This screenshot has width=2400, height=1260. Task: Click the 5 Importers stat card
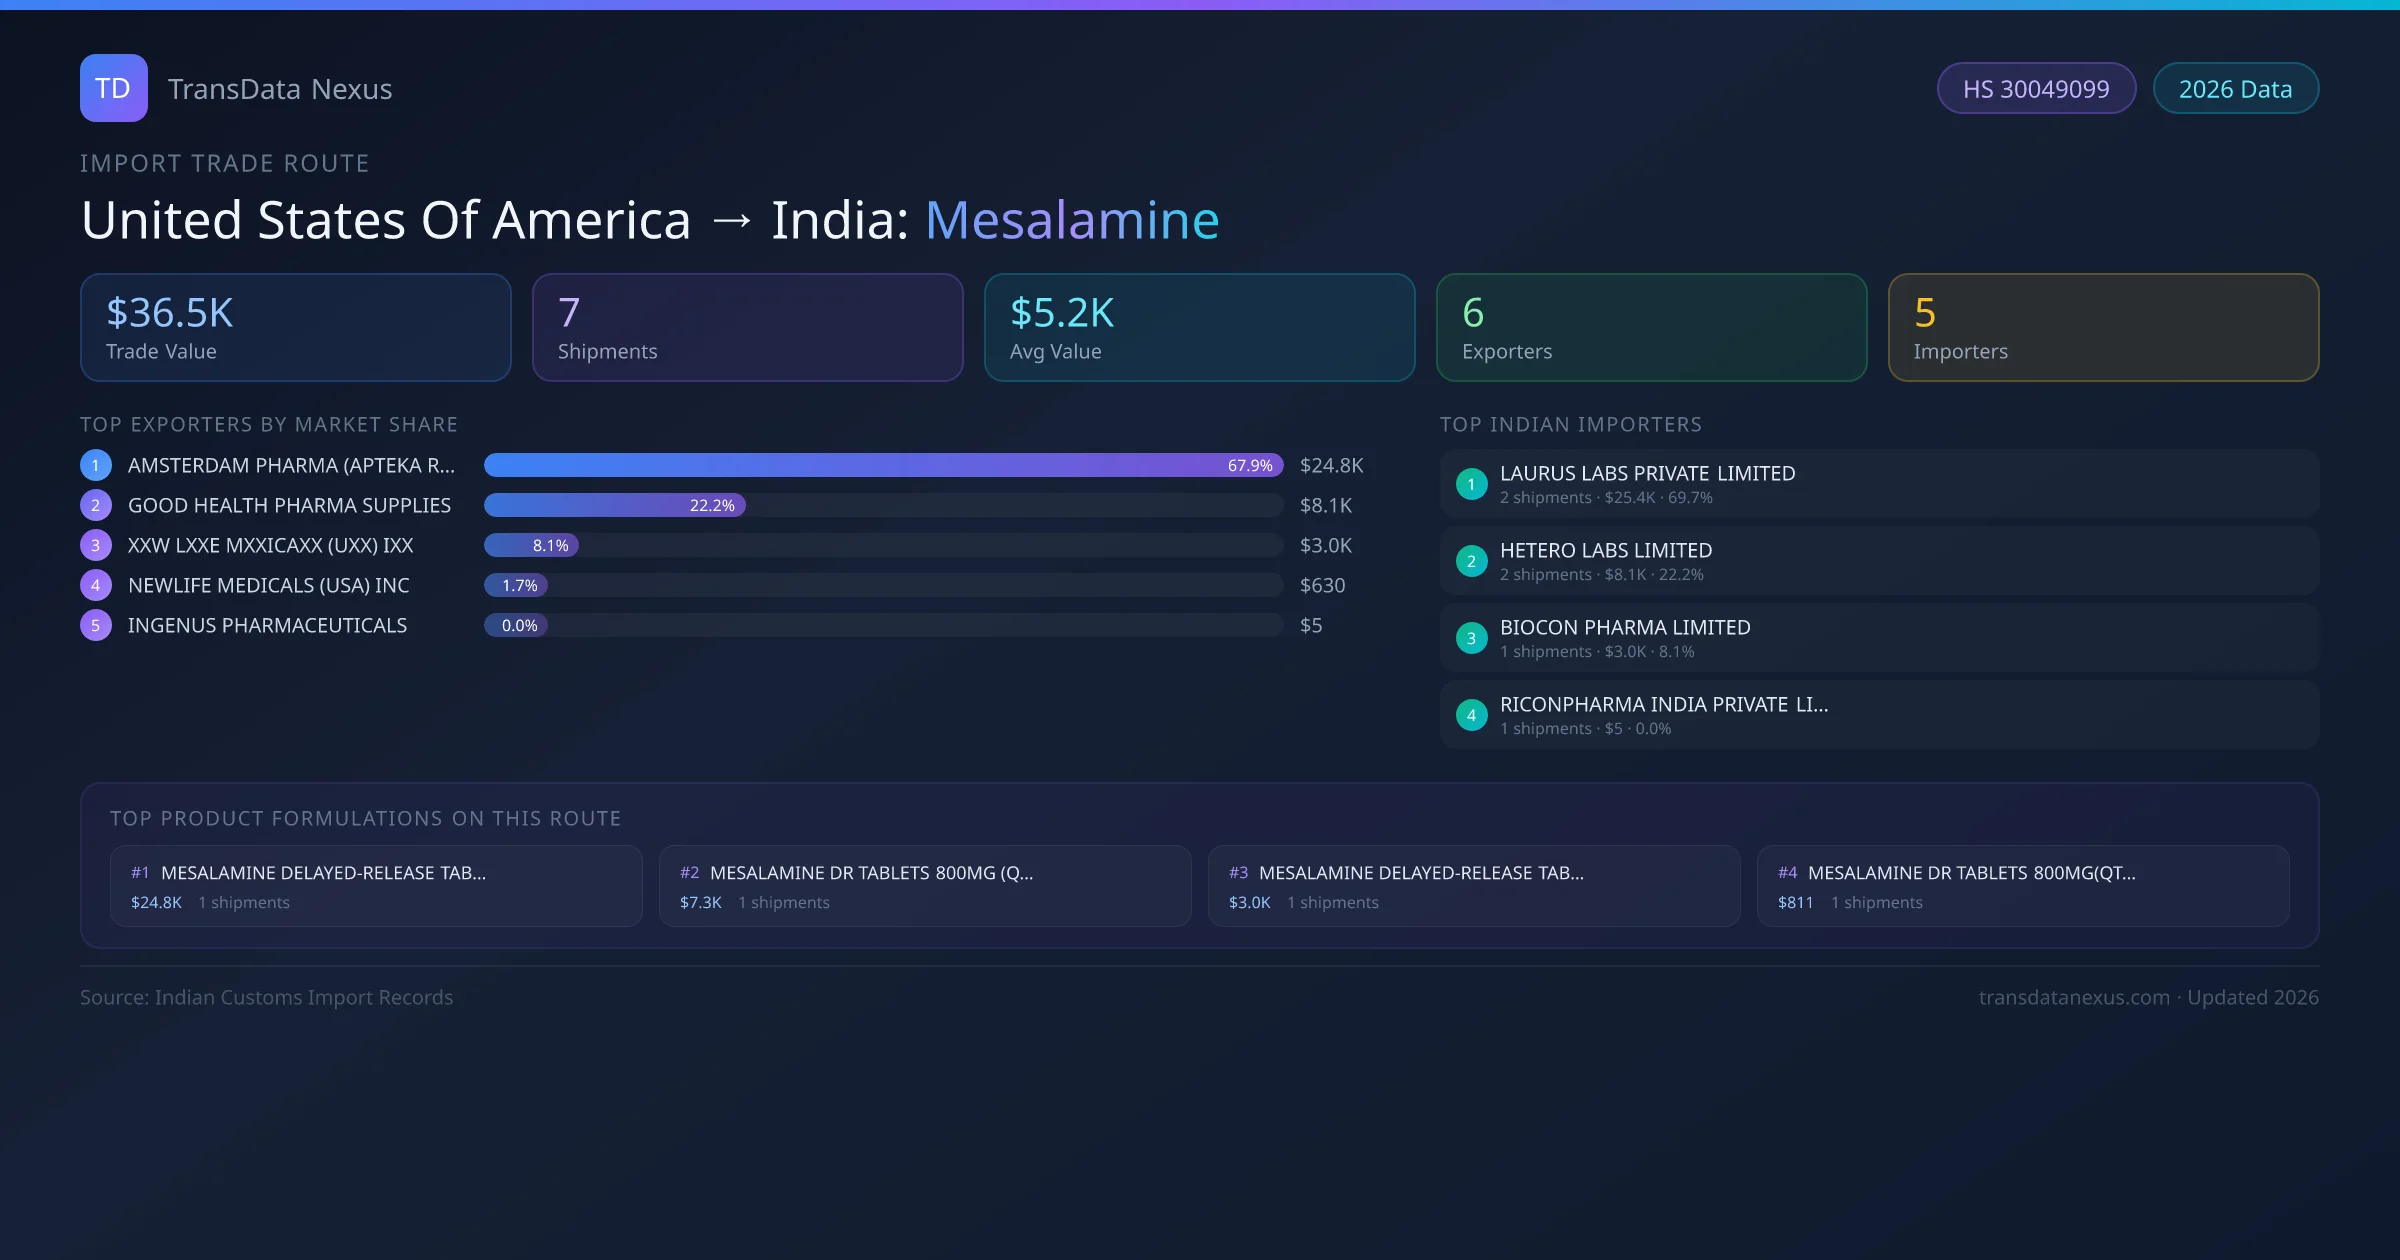click(x=2103, y=327)
